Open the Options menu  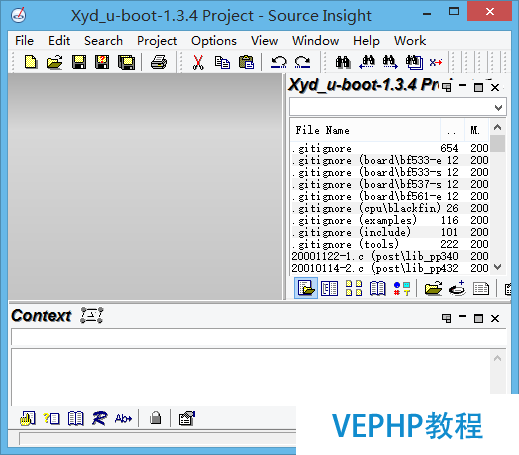[x=214, y=41]
